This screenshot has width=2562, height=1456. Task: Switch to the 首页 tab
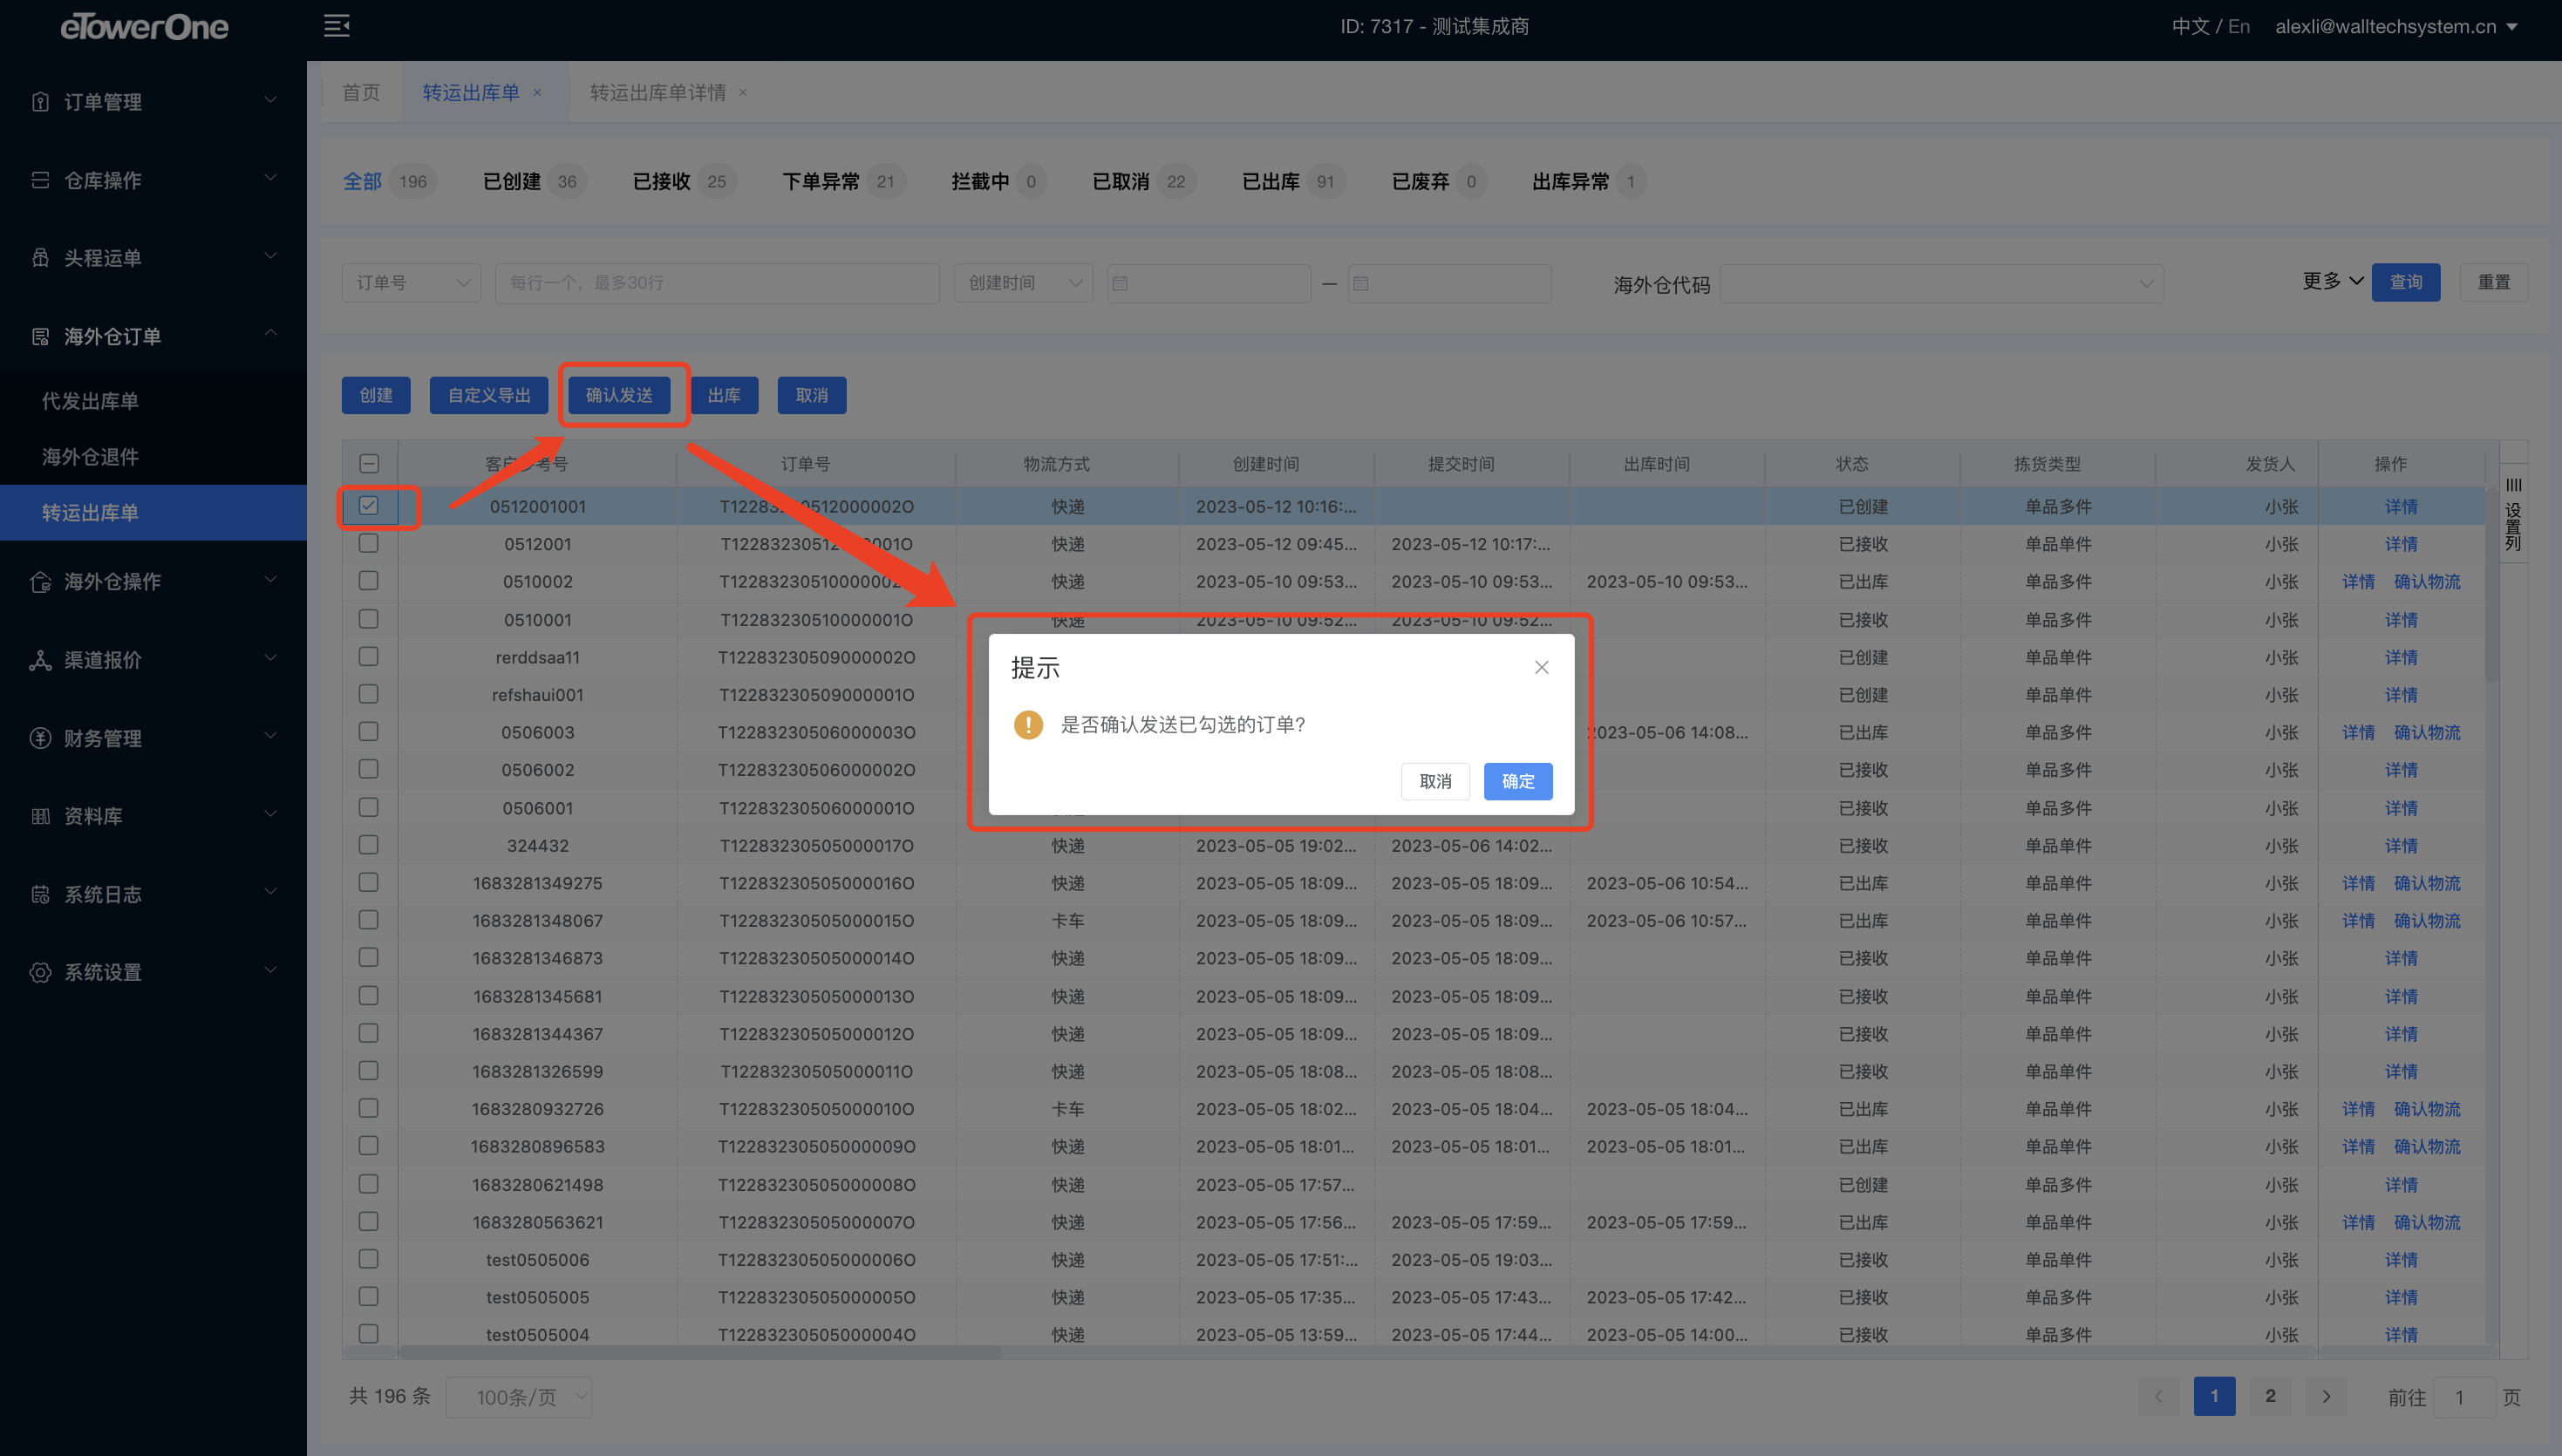(x=361, y=92)
